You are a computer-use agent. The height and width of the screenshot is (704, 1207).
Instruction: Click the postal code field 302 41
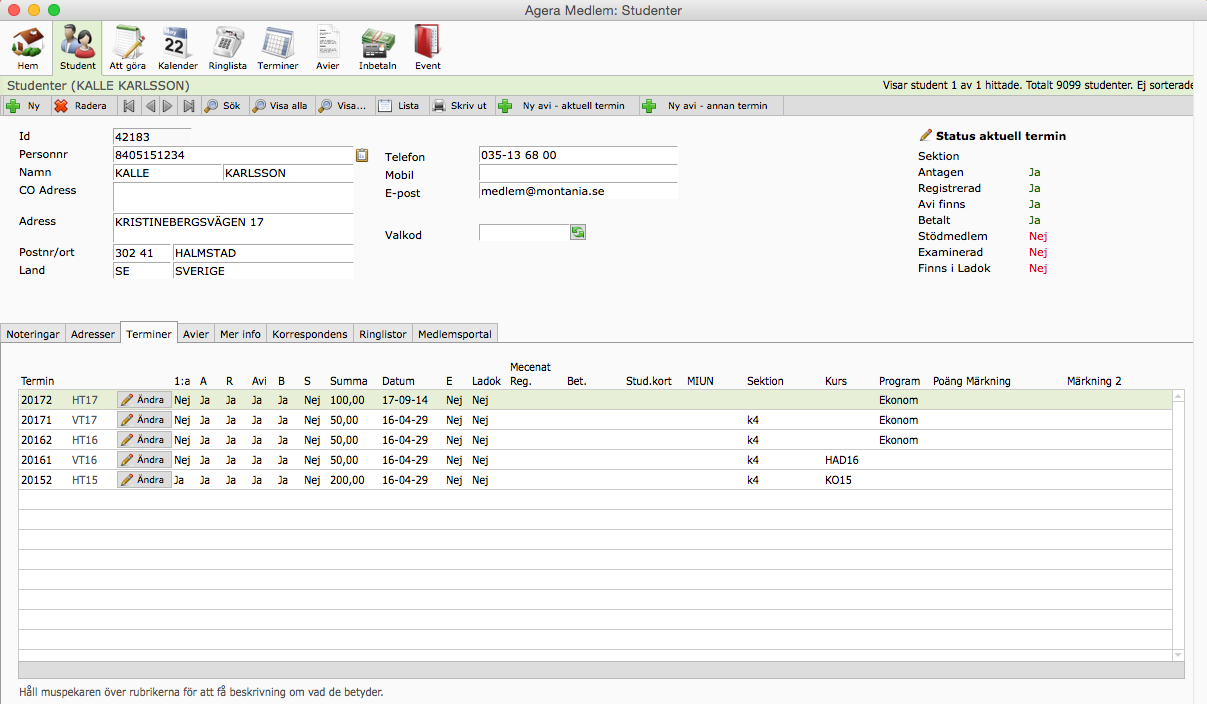coord(142,253)
